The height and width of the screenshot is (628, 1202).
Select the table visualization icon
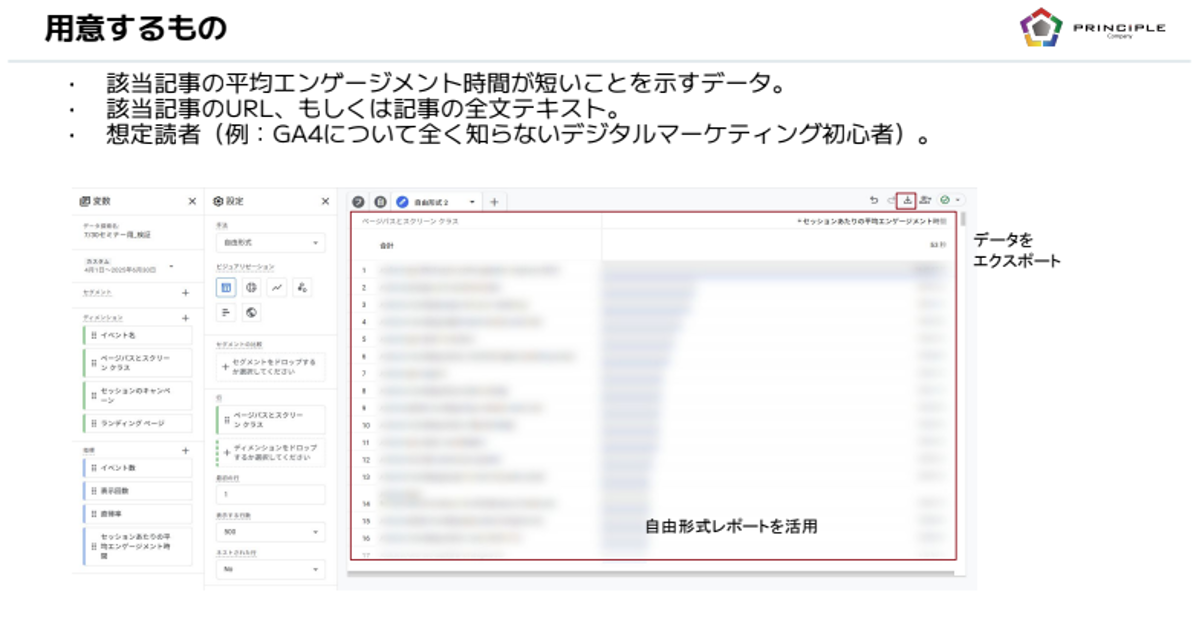(227, 287)
